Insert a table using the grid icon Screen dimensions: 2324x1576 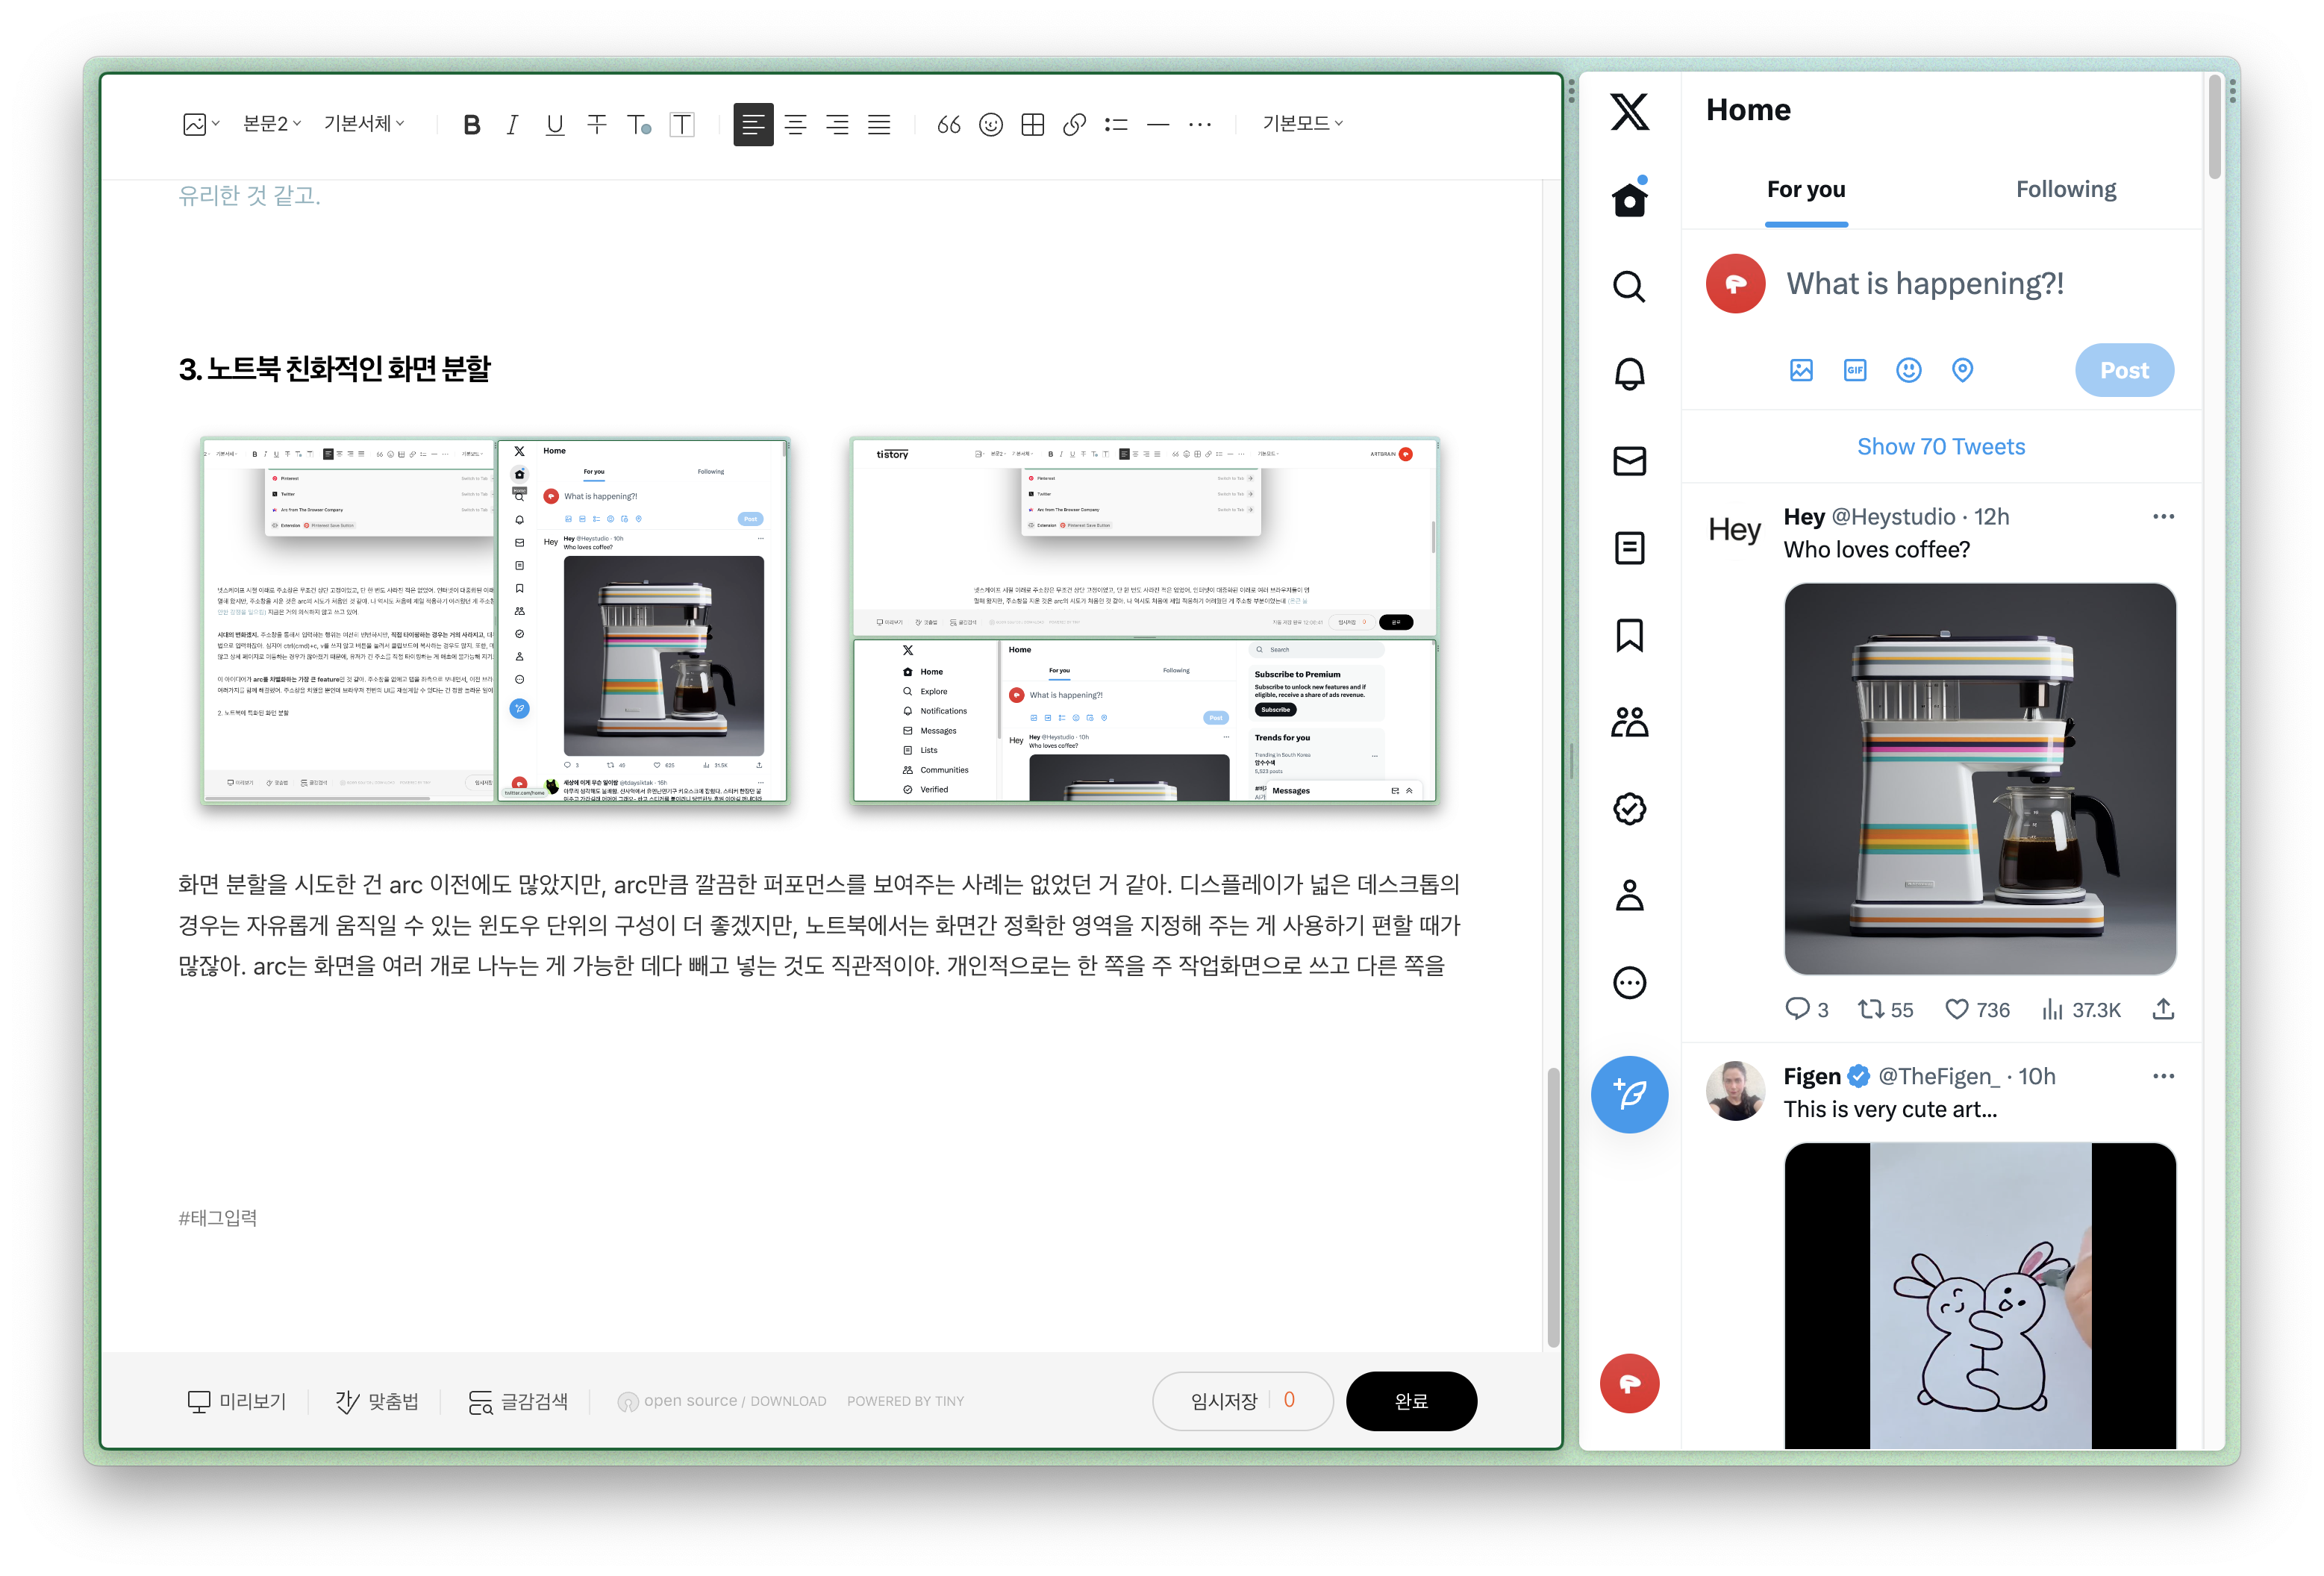point(1033,125)
